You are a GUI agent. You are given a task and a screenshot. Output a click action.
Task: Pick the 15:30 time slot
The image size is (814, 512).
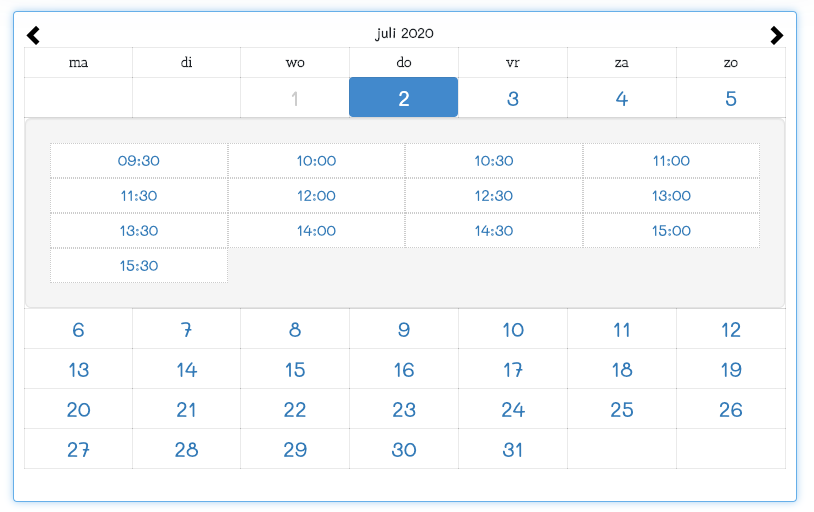coord(139,265)
